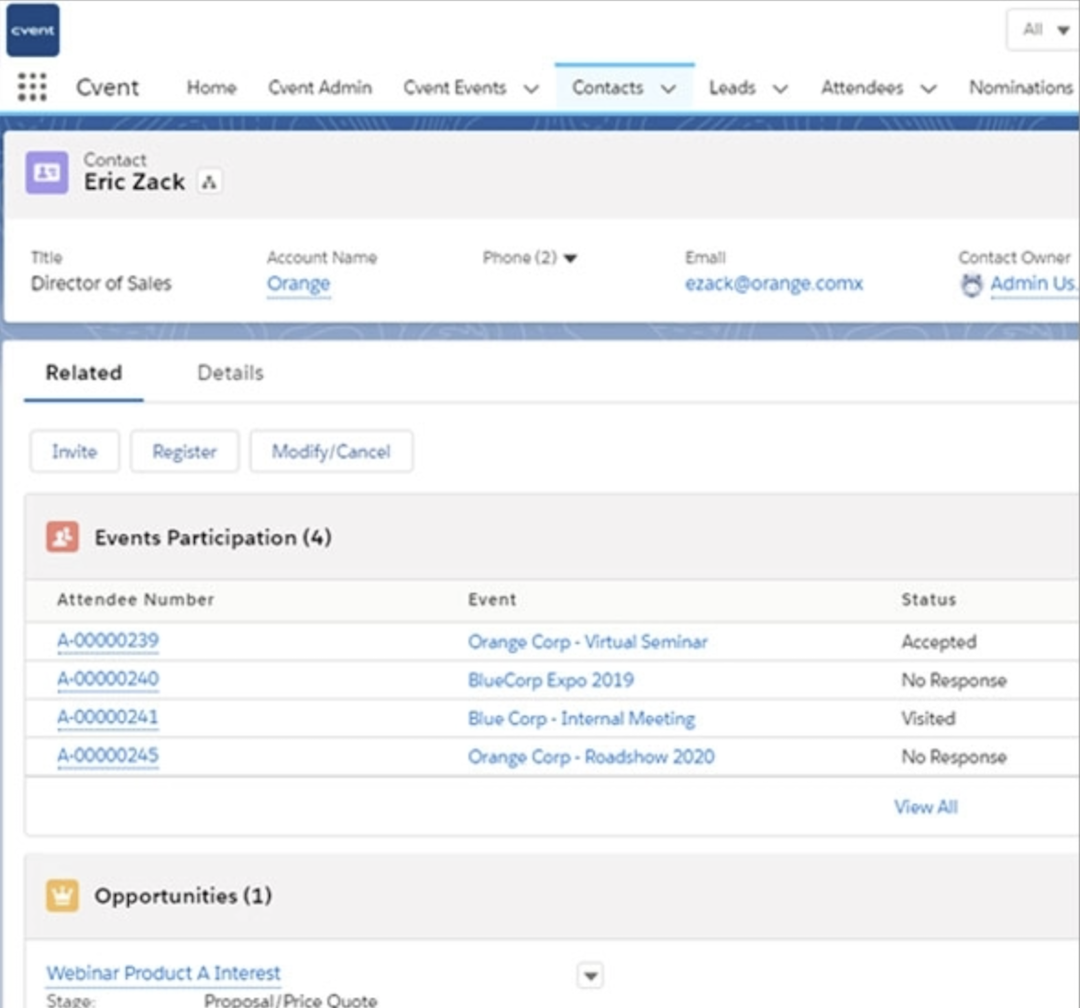View the contact hierarchy icon next to Eric Zack
The width and height of the screenshot is (1080, 1008).
(209, 182)
